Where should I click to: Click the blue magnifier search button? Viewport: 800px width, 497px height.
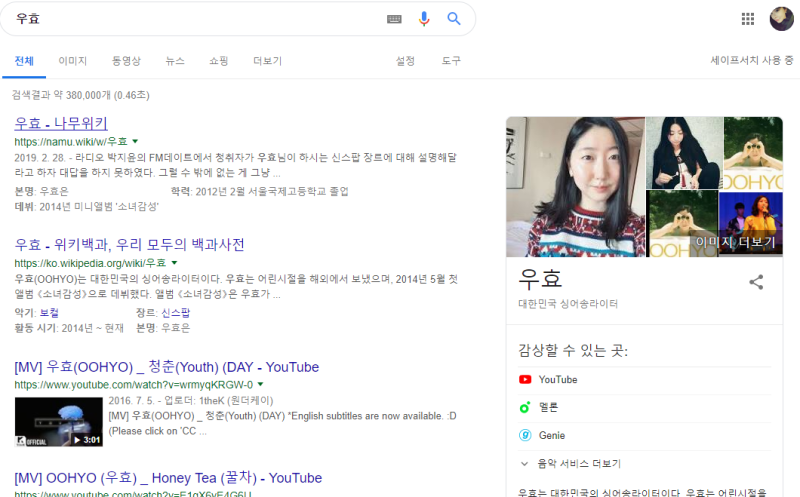click(454, 19)
